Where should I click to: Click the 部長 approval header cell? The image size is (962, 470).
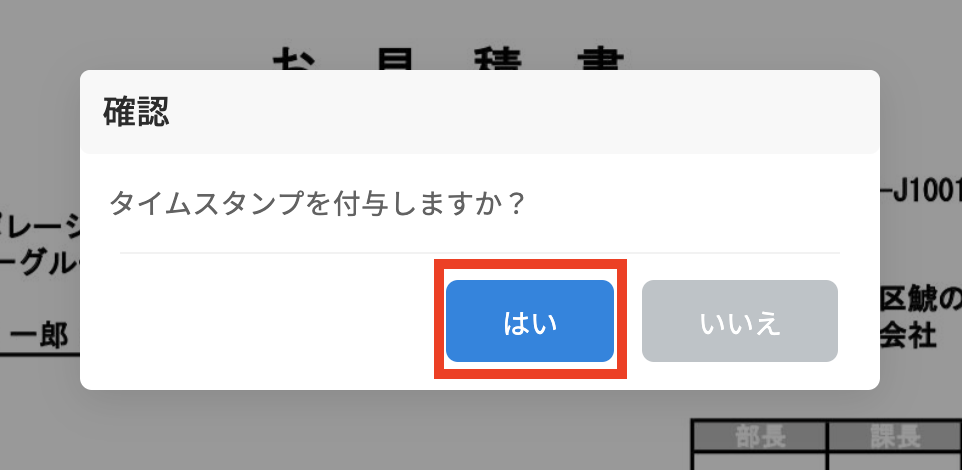(x=760, y=437)
